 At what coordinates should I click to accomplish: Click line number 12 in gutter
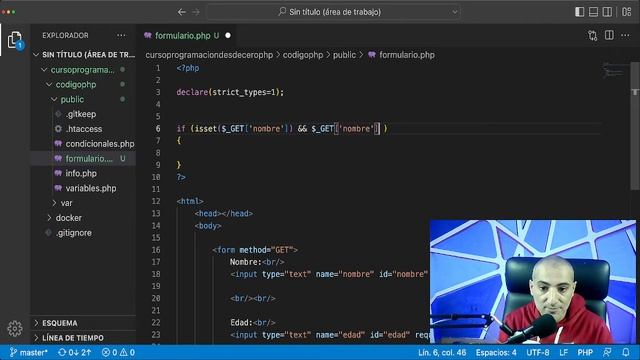[x=156, y=201]
